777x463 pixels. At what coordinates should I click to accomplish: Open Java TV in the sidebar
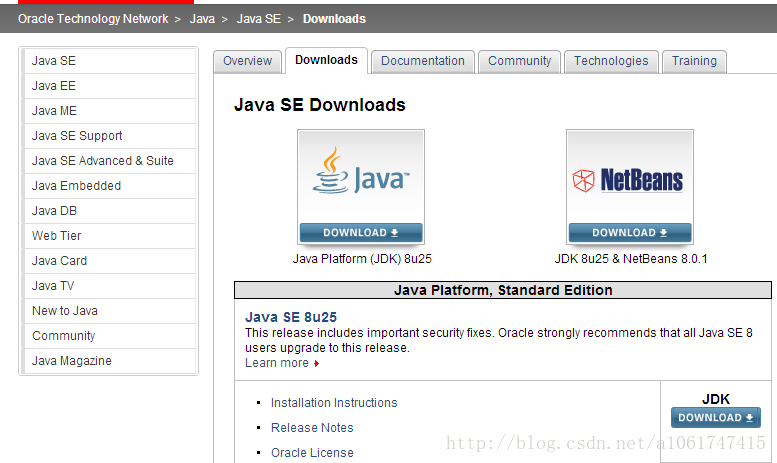click(x=110, y=286)
